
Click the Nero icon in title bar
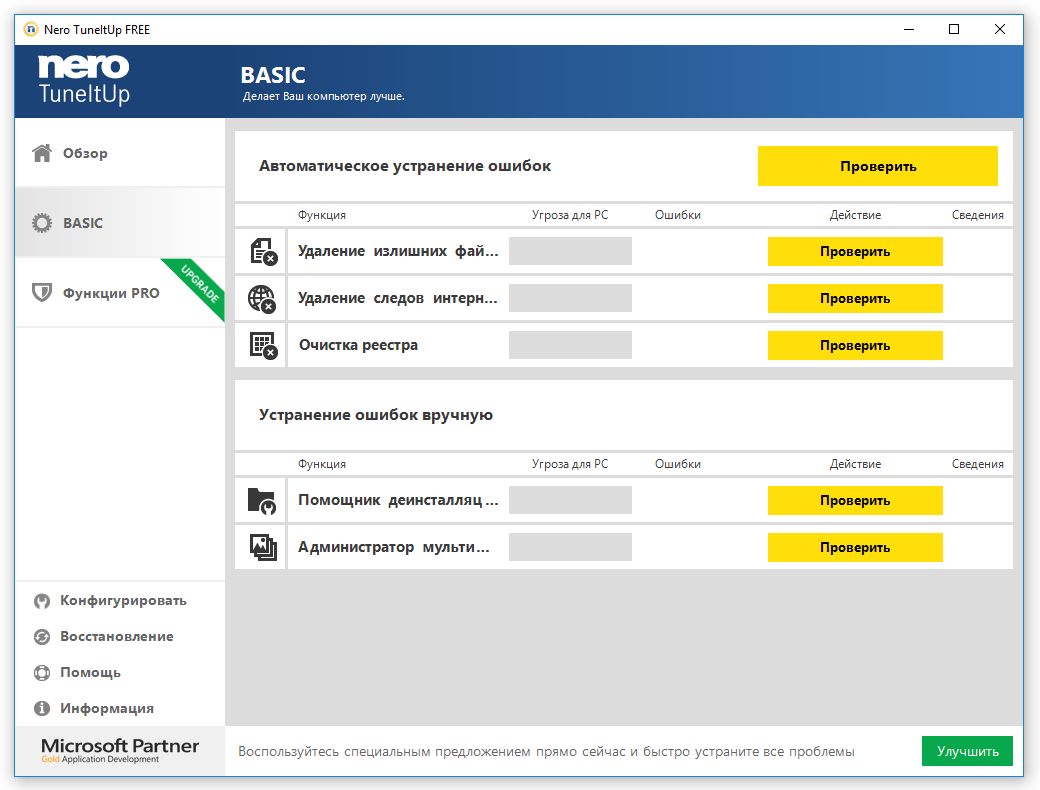coord(31,29)
